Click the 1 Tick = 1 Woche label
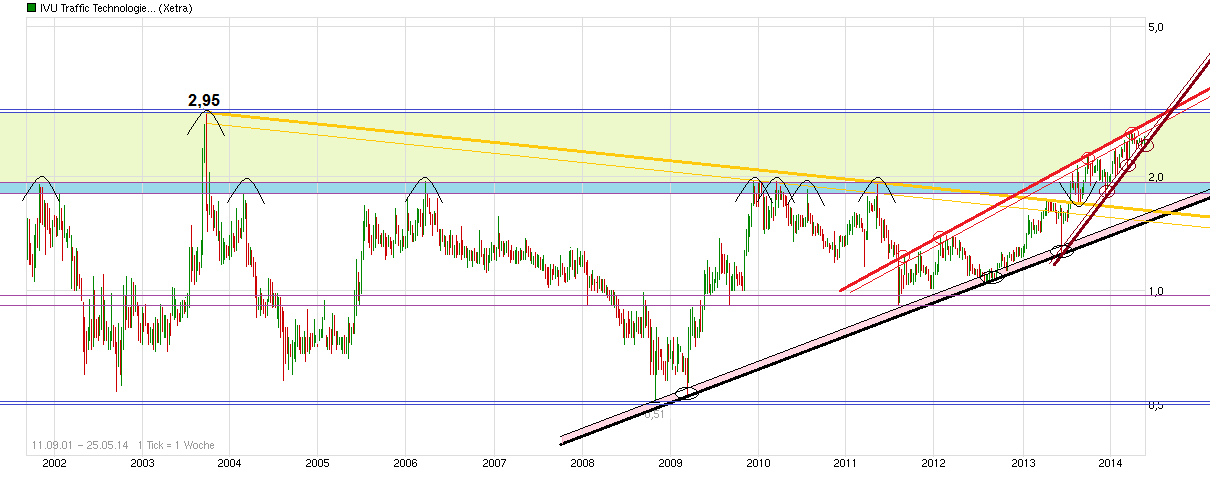The width and height of the screenshot is (1210, 487). pos(176,445)
